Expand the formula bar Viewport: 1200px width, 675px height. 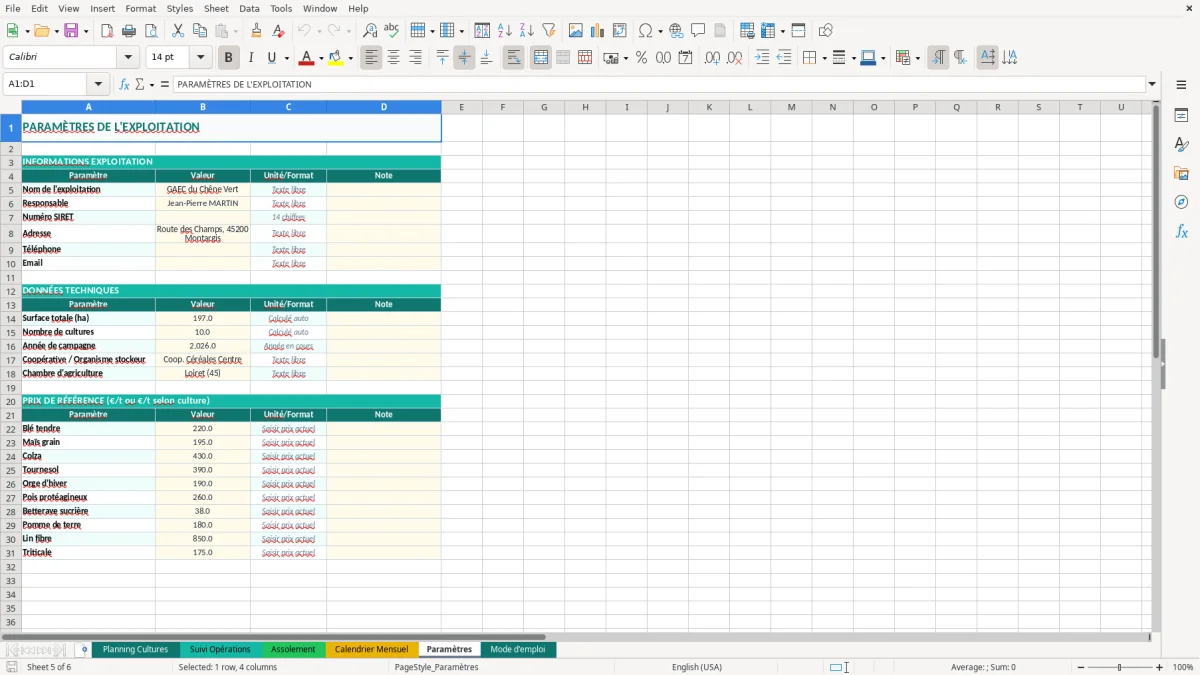(x=1152, y=84)
